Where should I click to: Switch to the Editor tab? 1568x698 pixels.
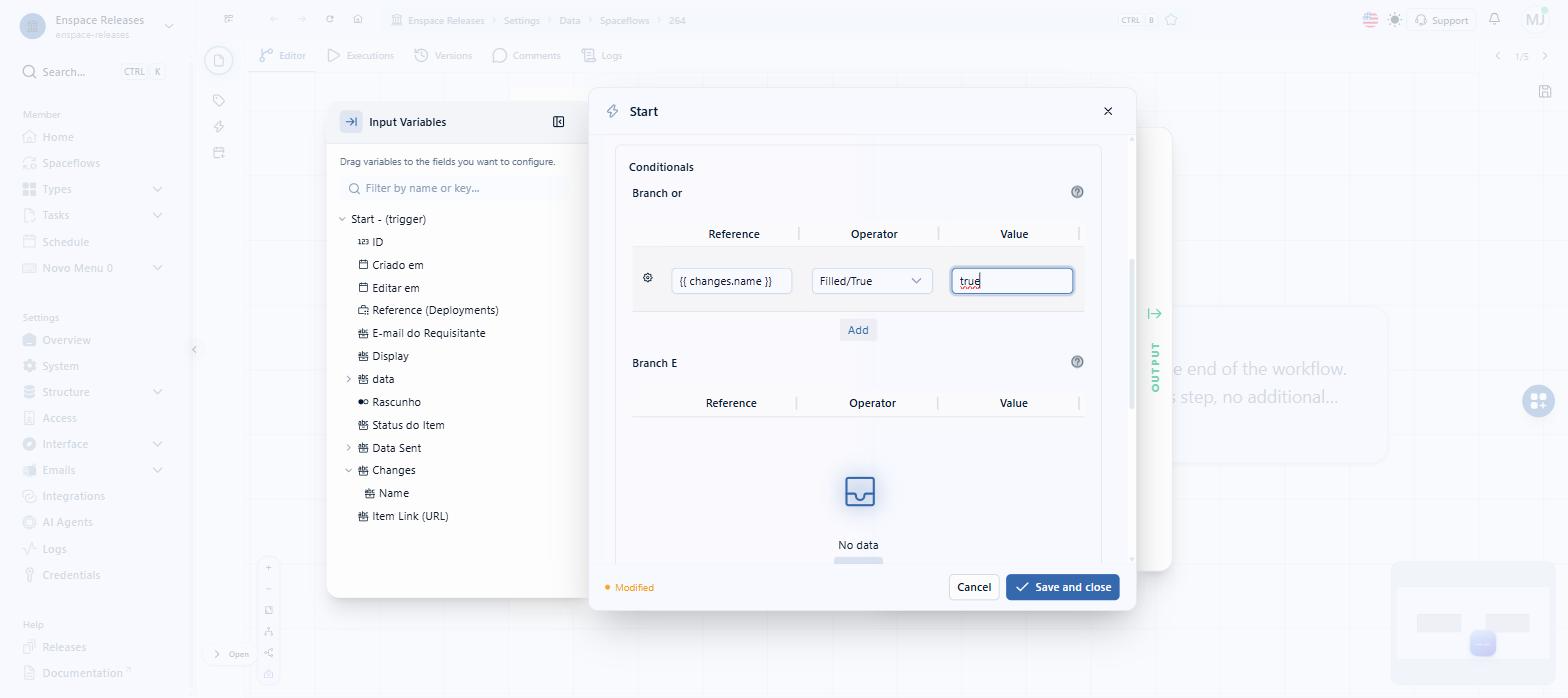coord(282,55)
